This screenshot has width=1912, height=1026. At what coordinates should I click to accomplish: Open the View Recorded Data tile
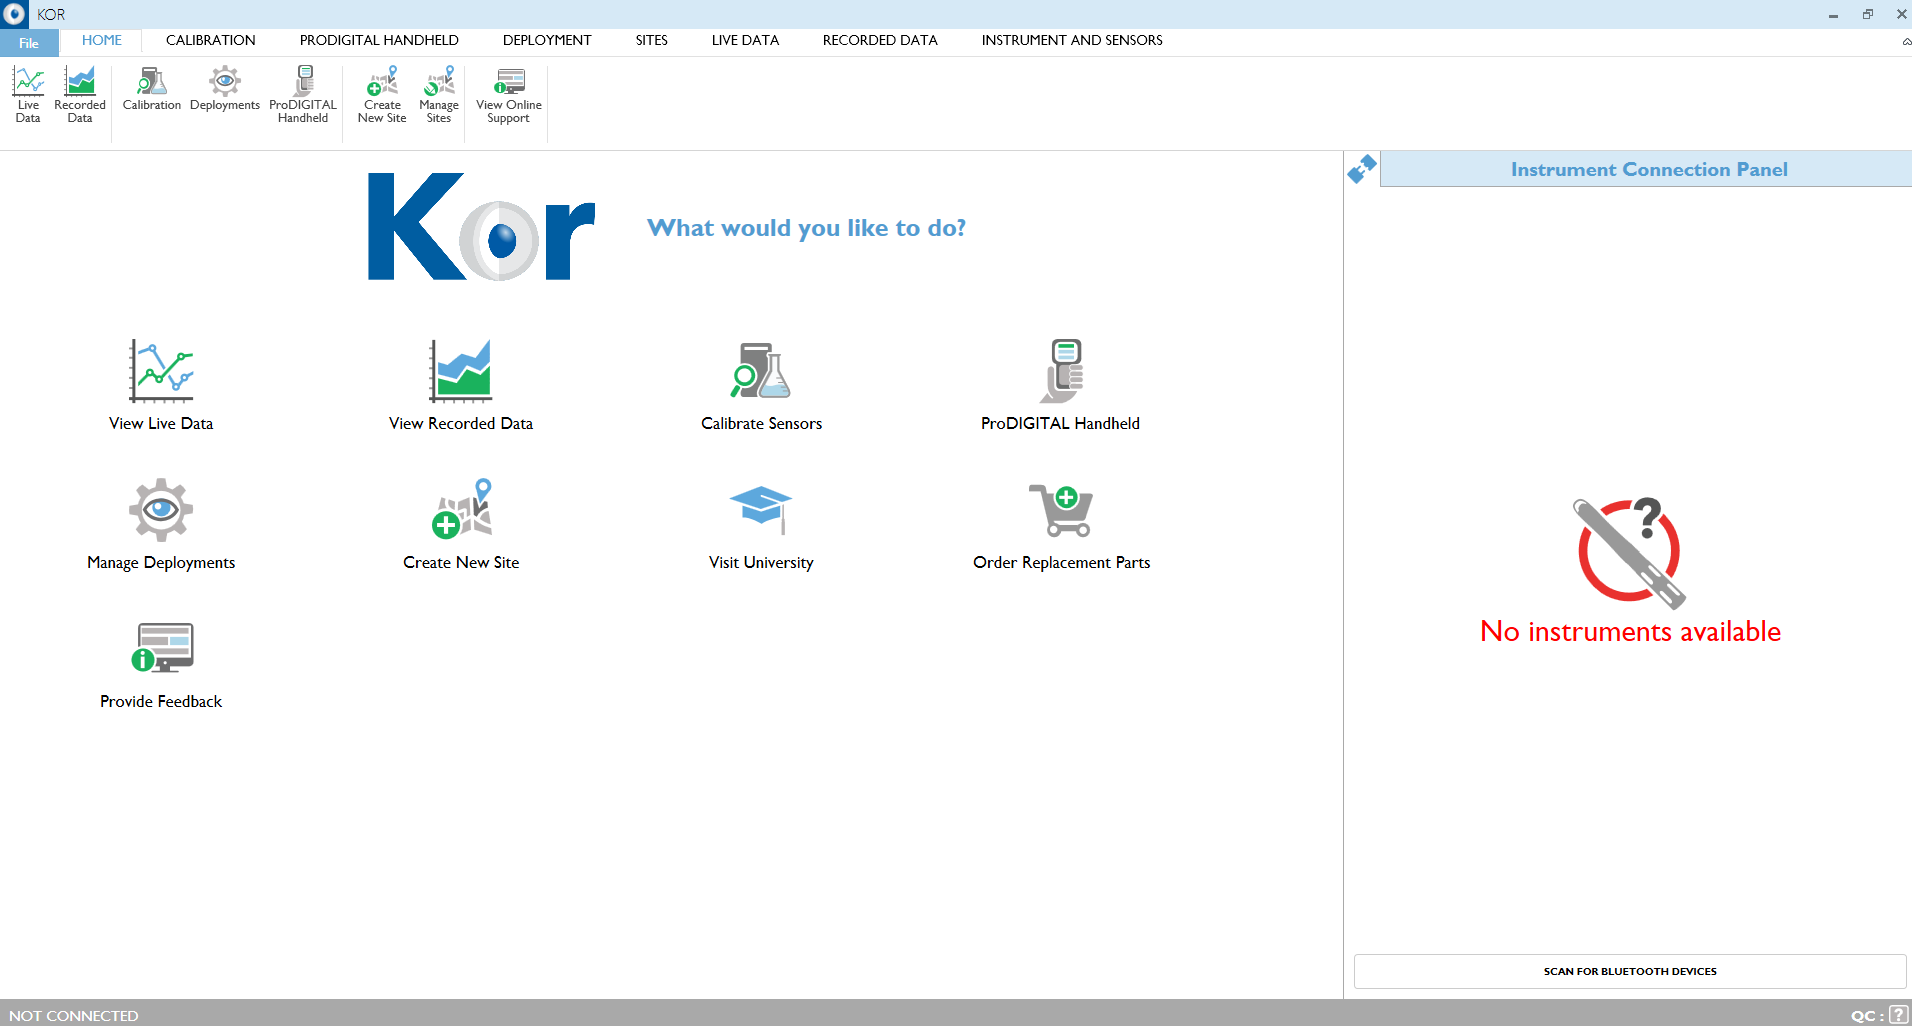pos(461,385)
